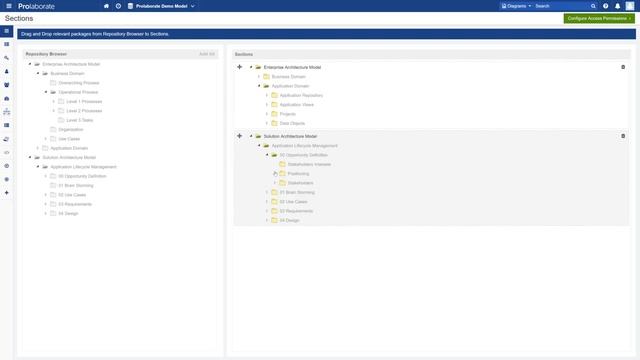Open help via the question mark icon
The width and height of the screenshot is (640, 360).
(x=606, y=6)
